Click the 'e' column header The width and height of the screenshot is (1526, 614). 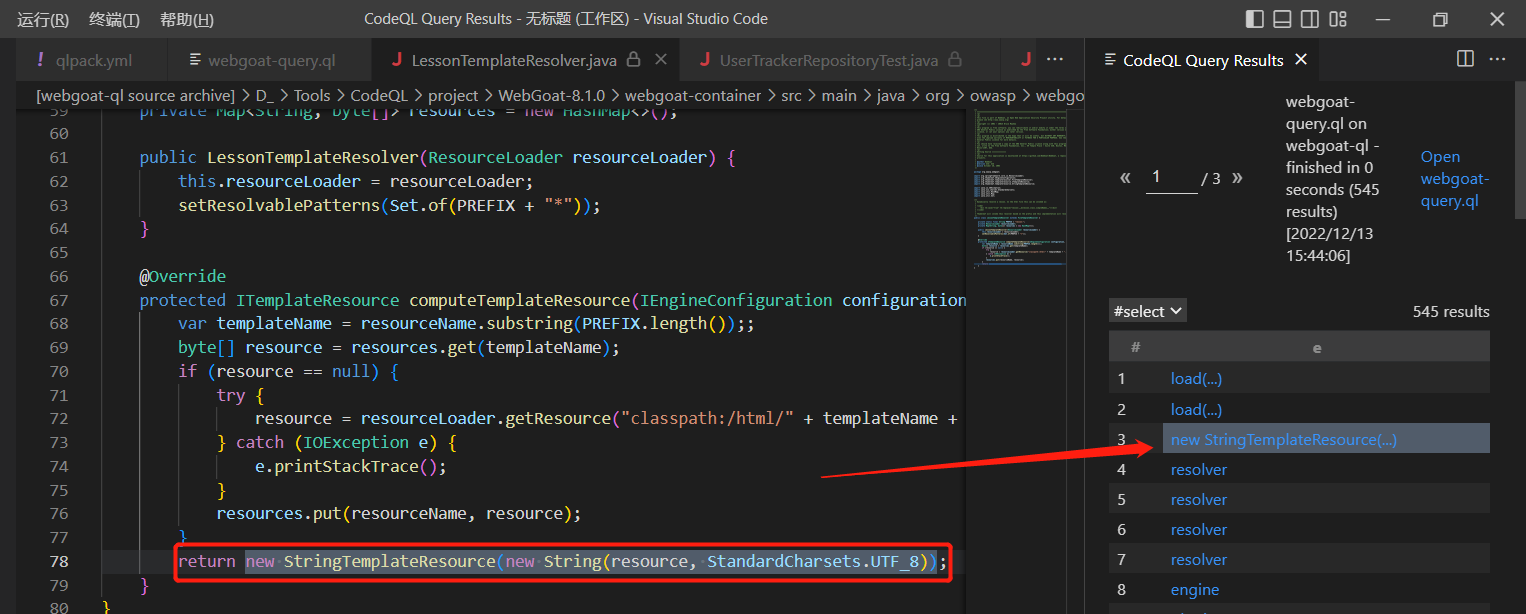tap(1317, 347)
